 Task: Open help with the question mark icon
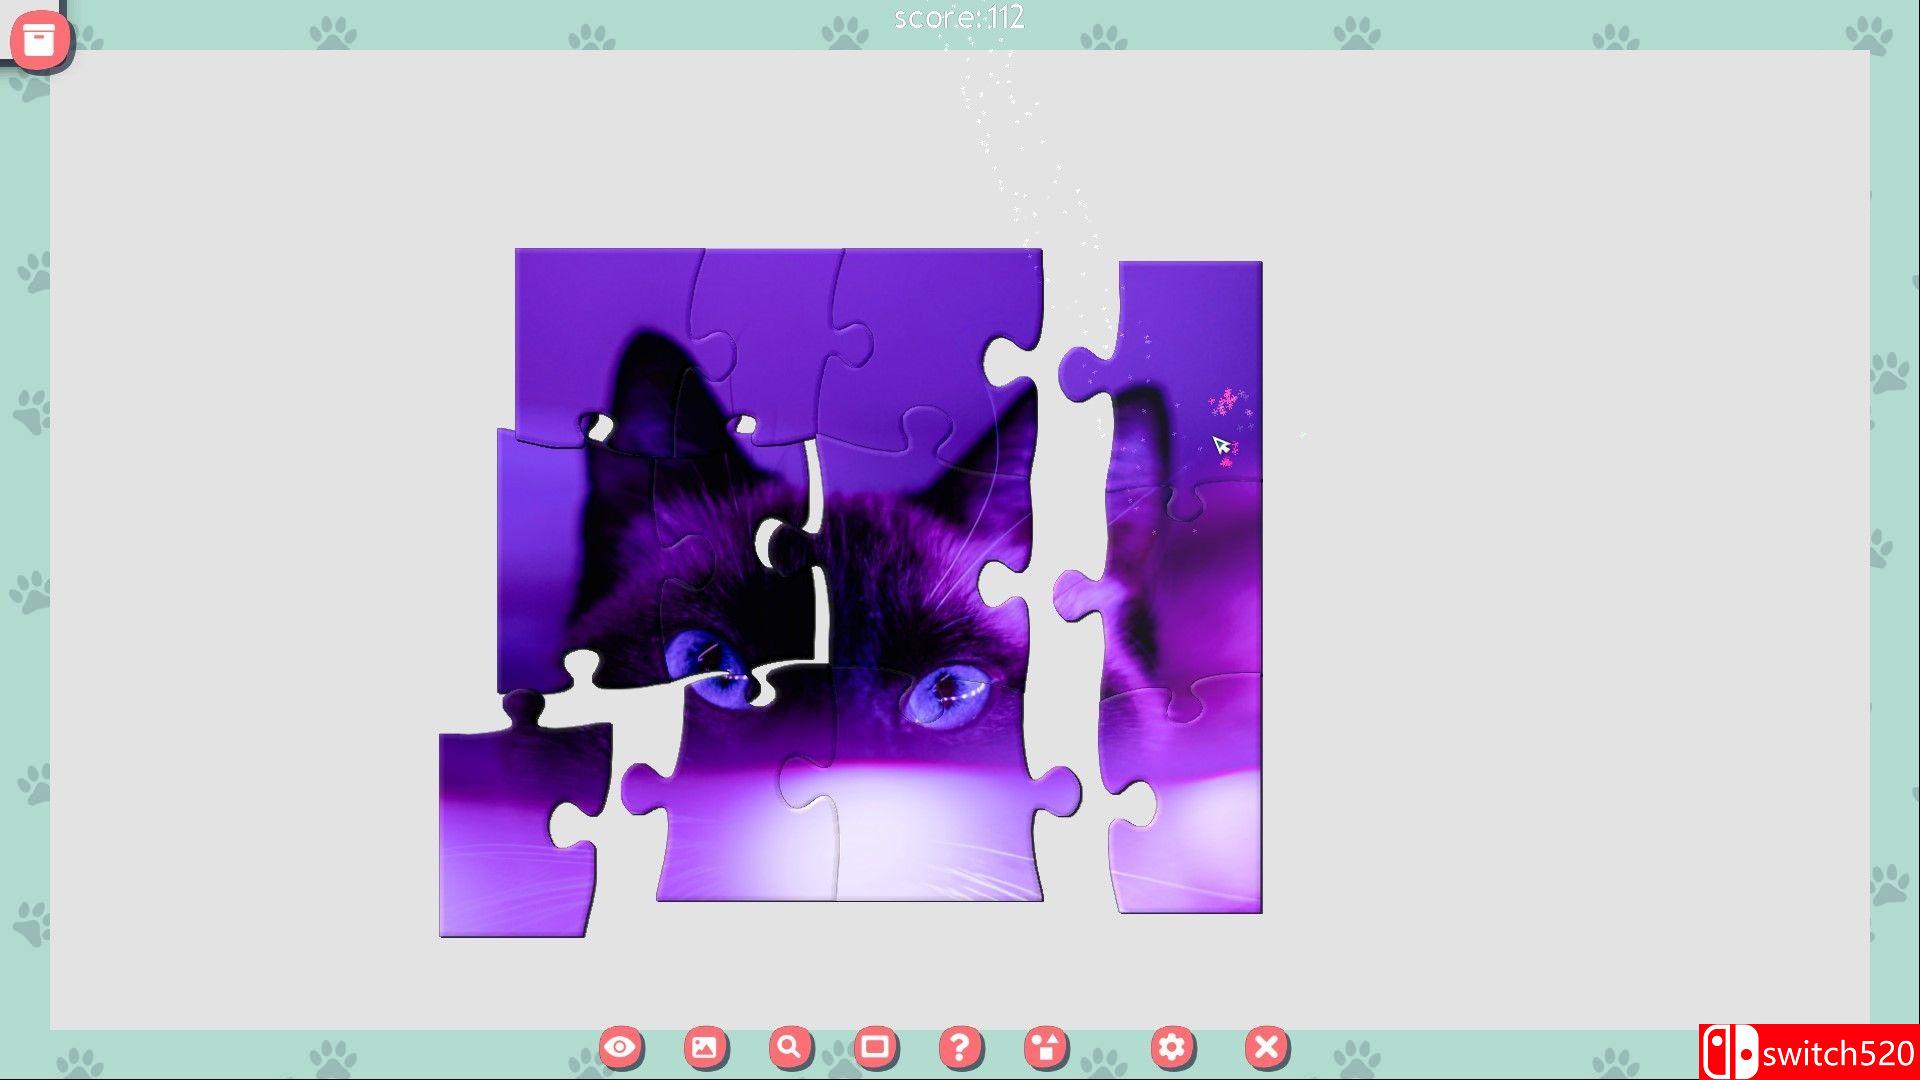pos(959,1048)
